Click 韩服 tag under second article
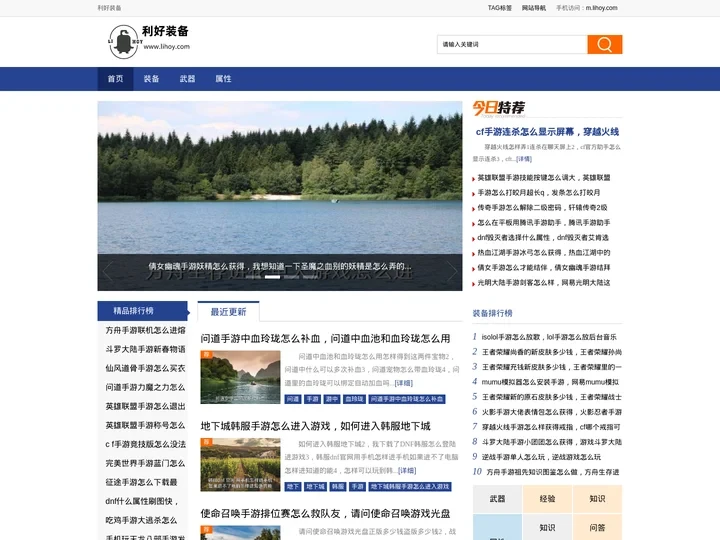The image size is (720, 540). 338,487
